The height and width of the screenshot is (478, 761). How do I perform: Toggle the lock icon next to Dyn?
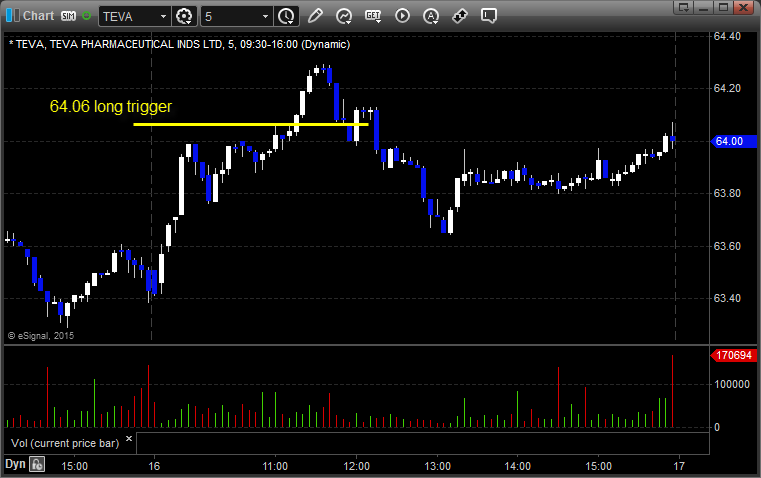[37, 464]
